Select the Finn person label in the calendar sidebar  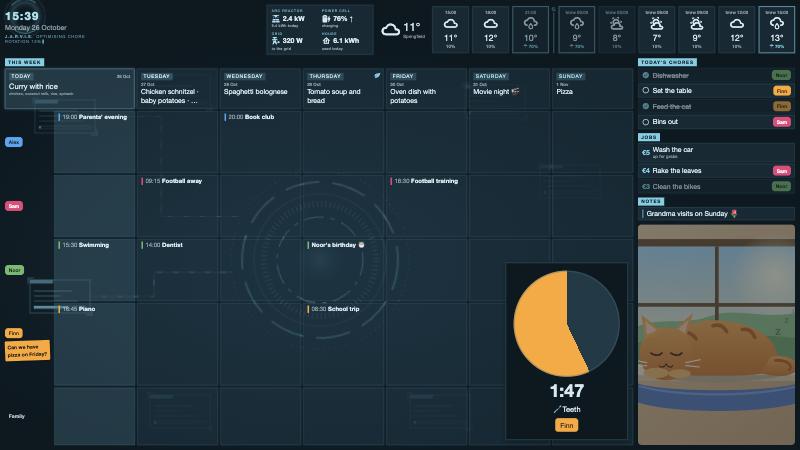[13, 333]
